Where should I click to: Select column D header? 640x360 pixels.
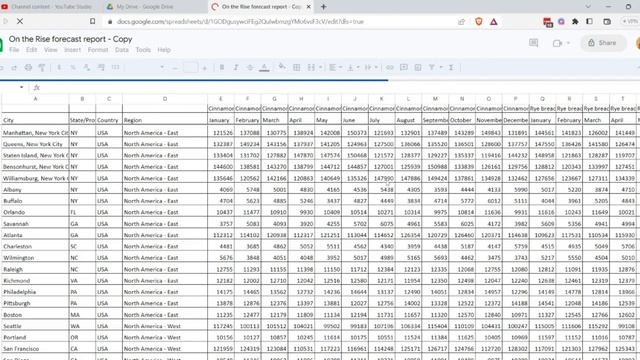(x=165, y=99)
